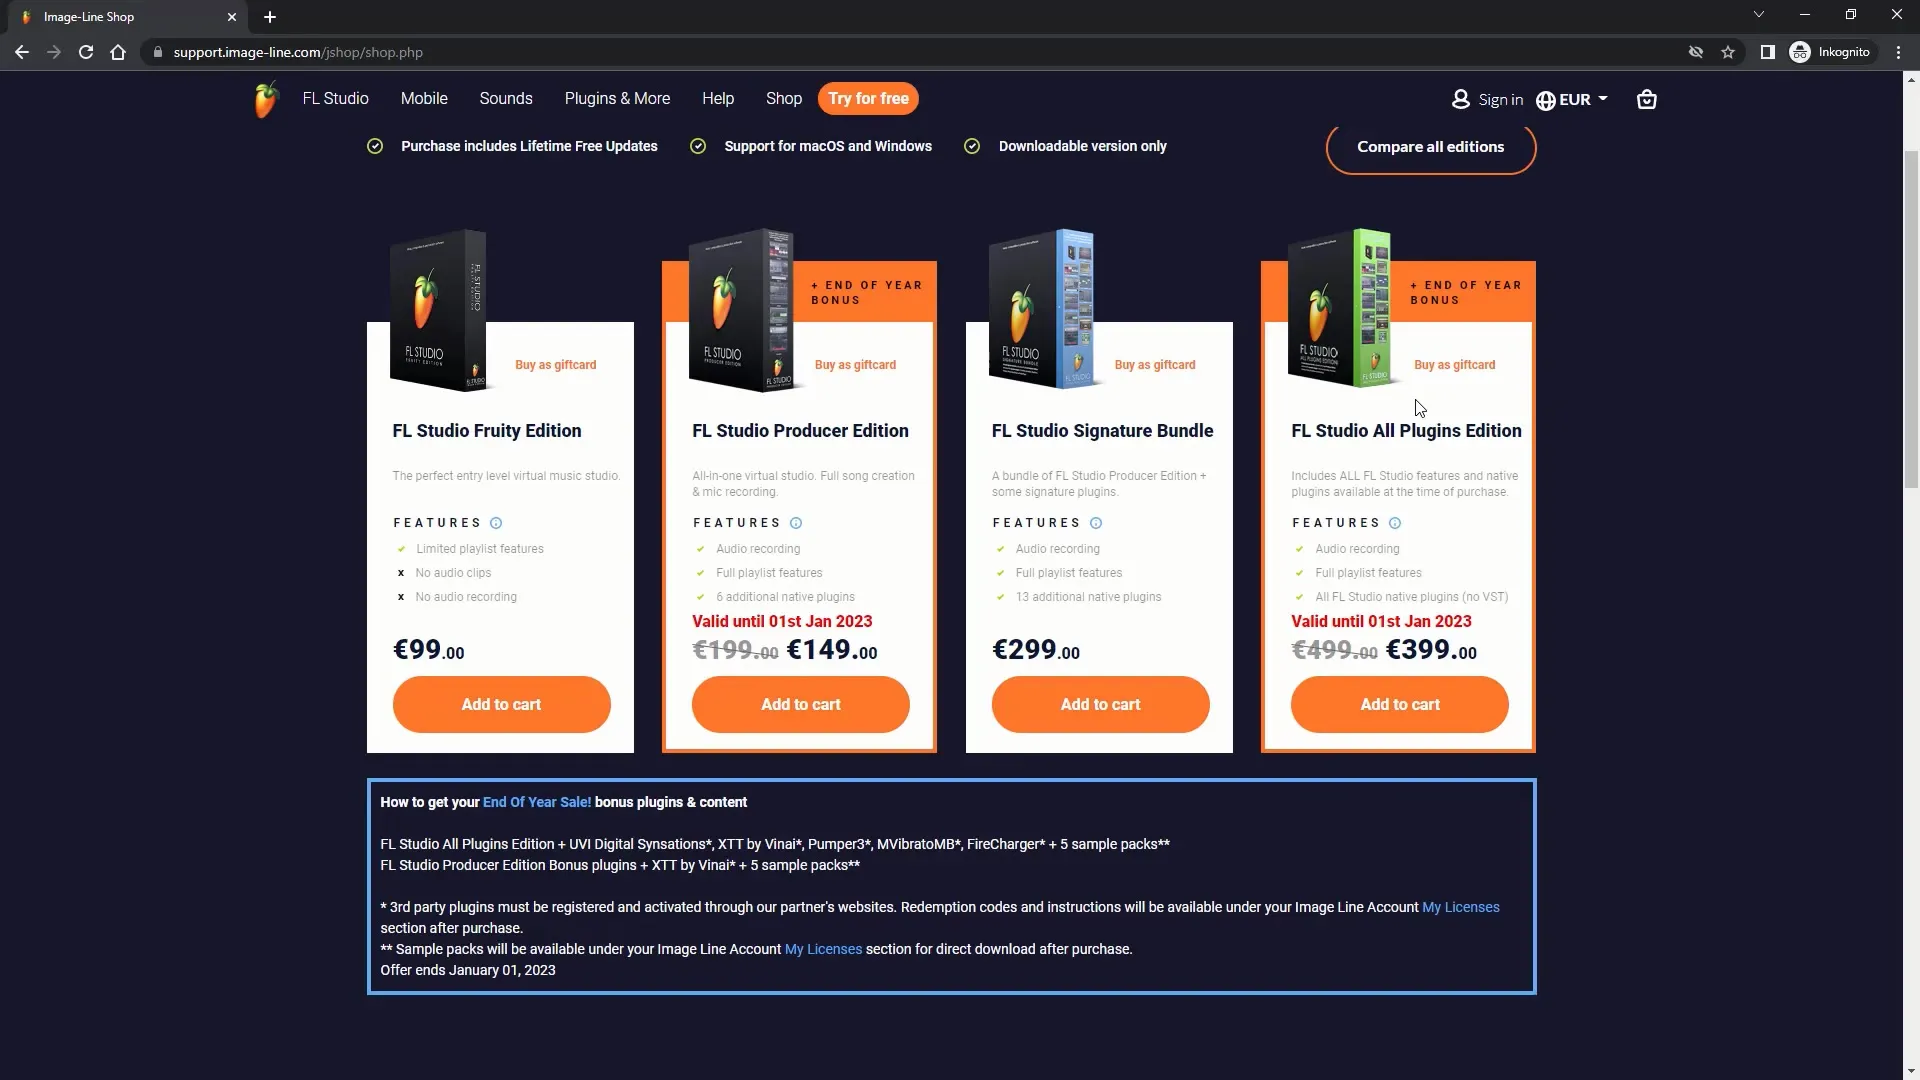Click Compare all editions button

pyautogui.click(x=1431, y=147)
